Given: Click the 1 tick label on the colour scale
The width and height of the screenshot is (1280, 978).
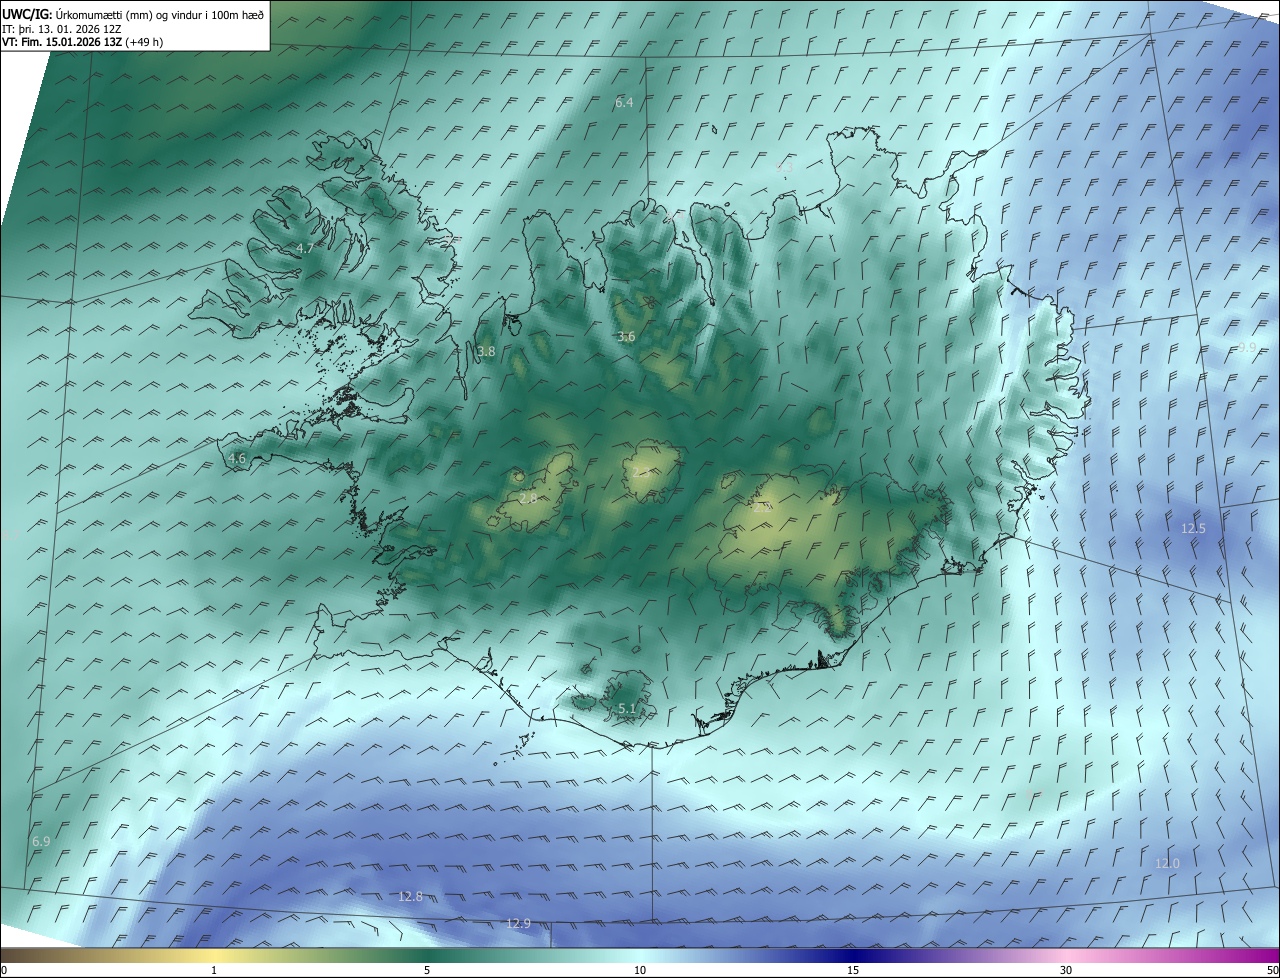Looking at the screenshot, I should point(214,970).
